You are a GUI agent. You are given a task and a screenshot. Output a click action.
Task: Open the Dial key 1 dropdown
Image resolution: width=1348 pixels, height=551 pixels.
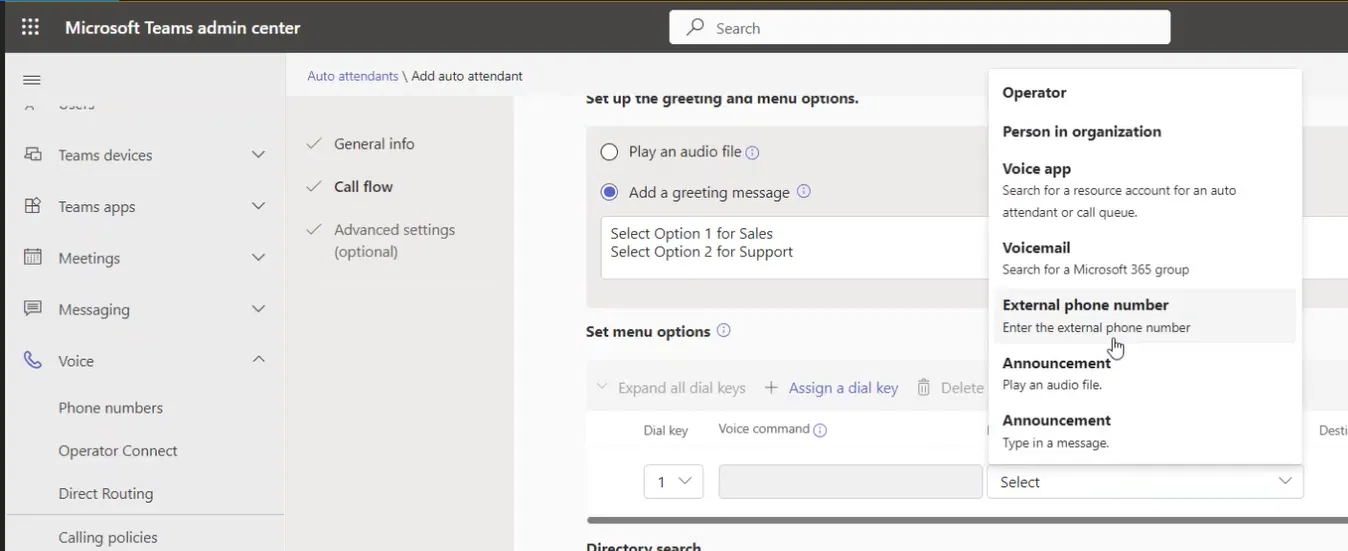tap(674, 482)
